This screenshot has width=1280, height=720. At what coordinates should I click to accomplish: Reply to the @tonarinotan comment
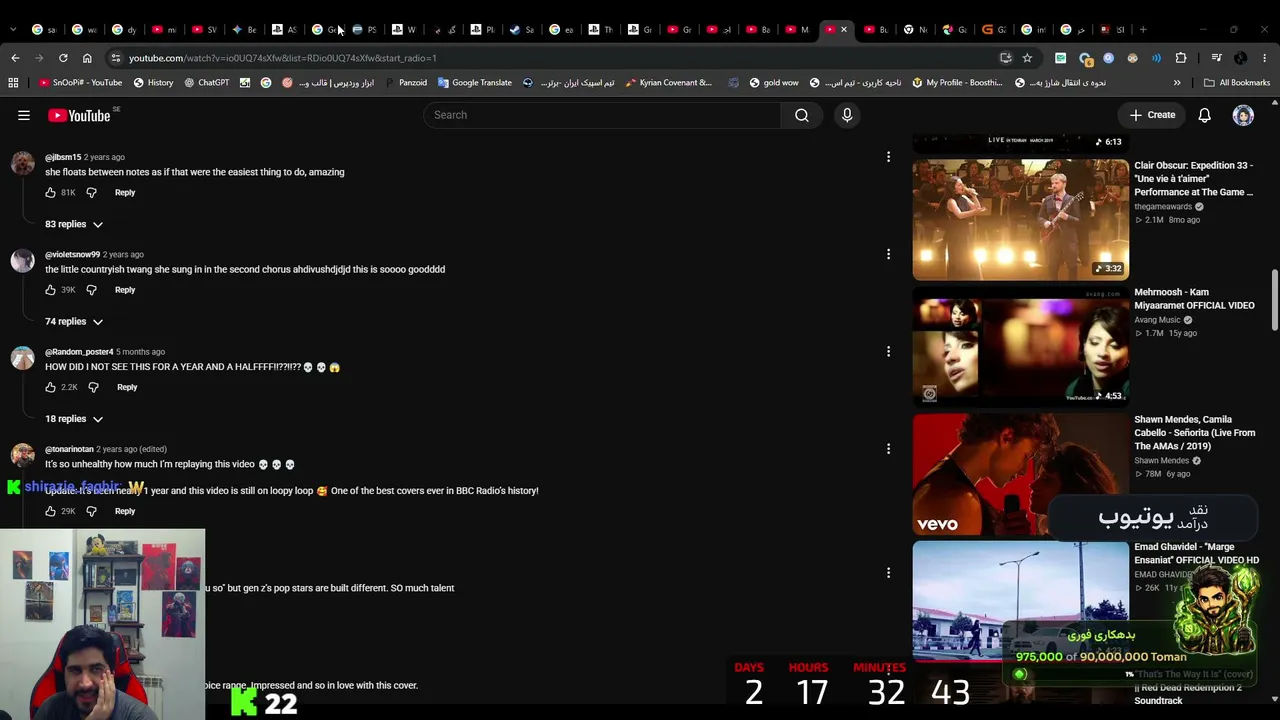click(x=125, y=511)
